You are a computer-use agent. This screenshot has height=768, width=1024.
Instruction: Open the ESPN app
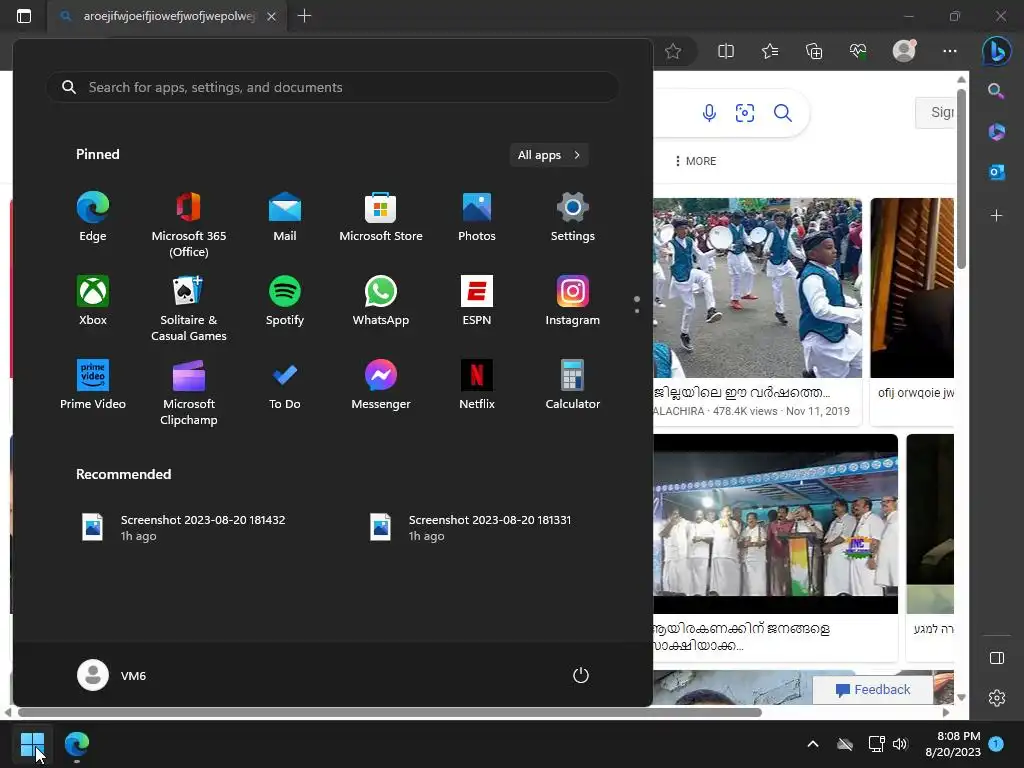477,301
